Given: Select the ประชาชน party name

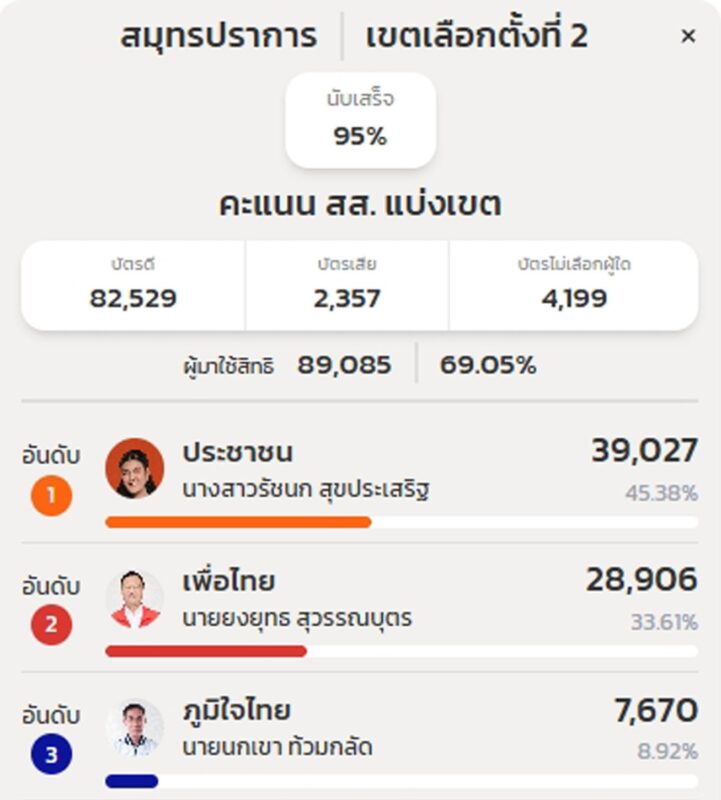Looking at the screenshot, I should pos(238,452).
